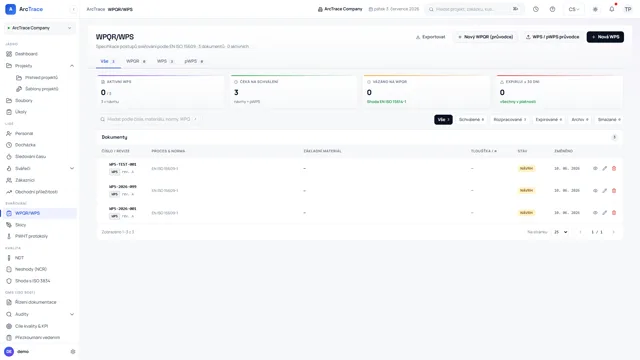Click the Nová WPS button

(605, 37)
